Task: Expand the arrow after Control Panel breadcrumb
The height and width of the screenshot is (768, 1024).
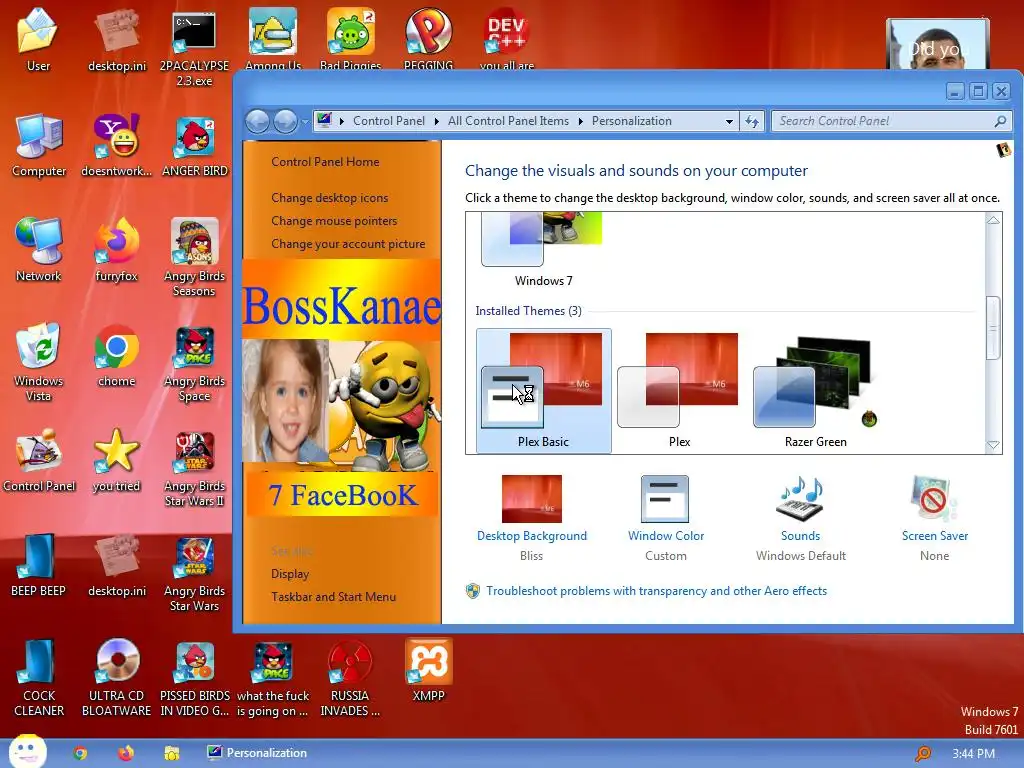Action: click(x=436, y=121)
